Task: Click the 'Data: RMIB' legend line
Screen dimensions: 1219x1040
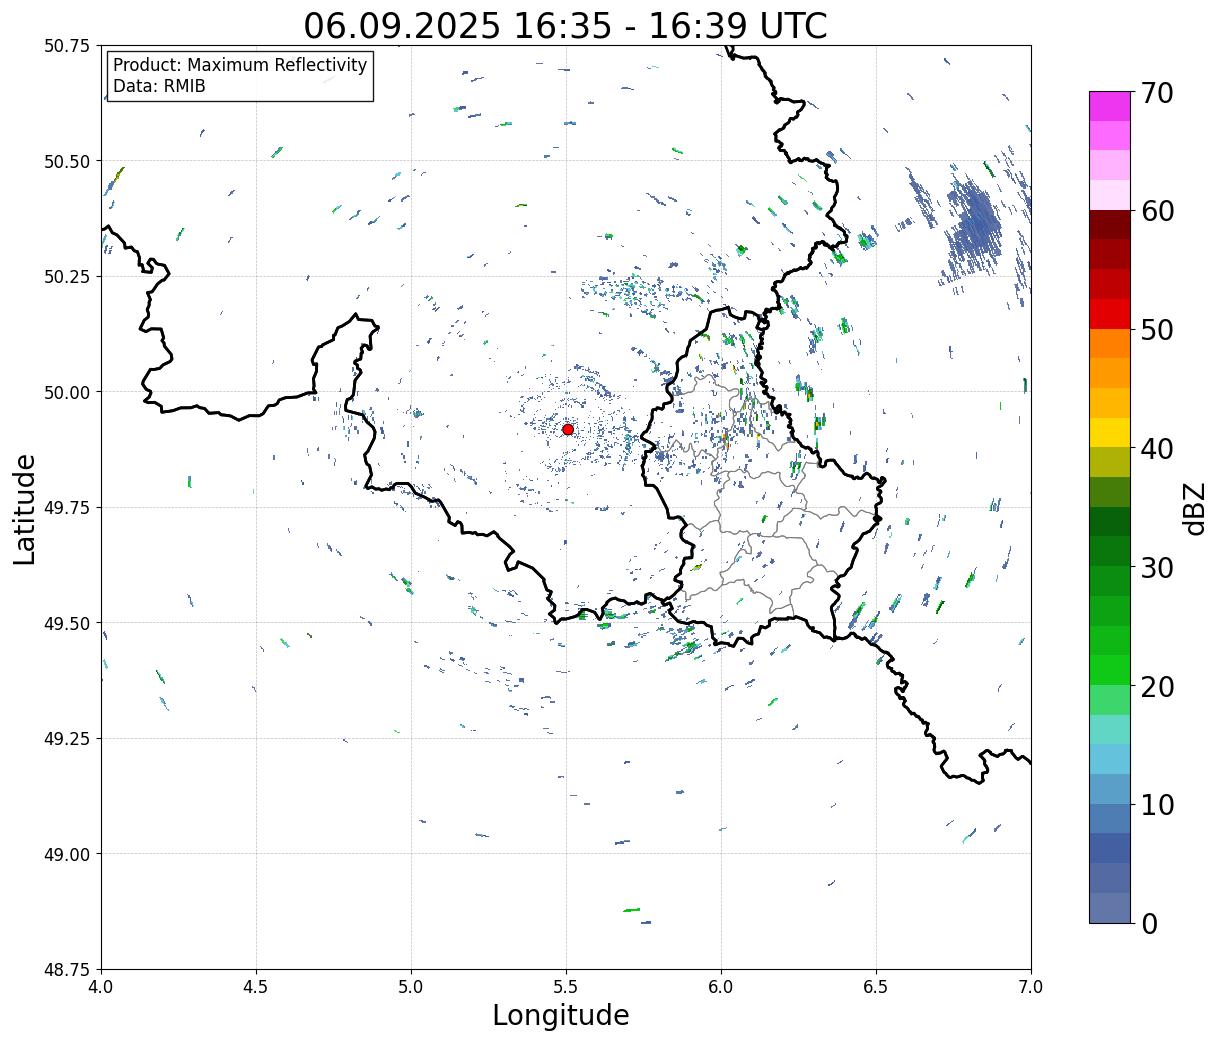Action: pyautogui.click(x=159, y=86)
